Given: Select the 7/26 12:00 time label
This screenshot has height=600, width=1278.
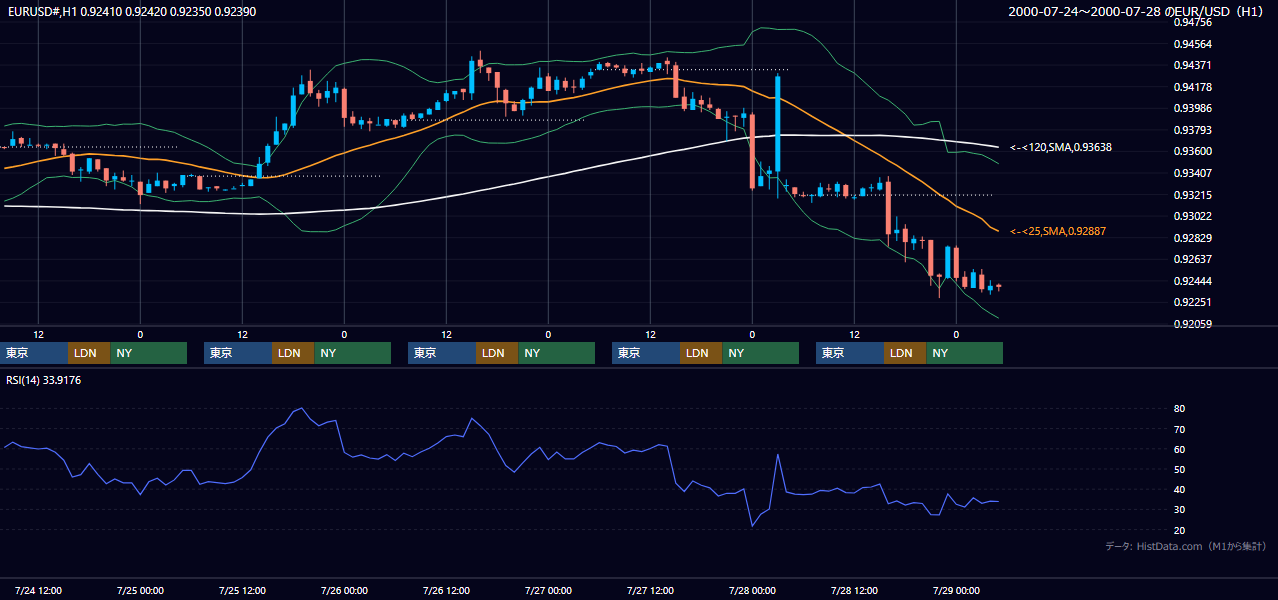Looking at the screenshot, I should coord(446,591).
